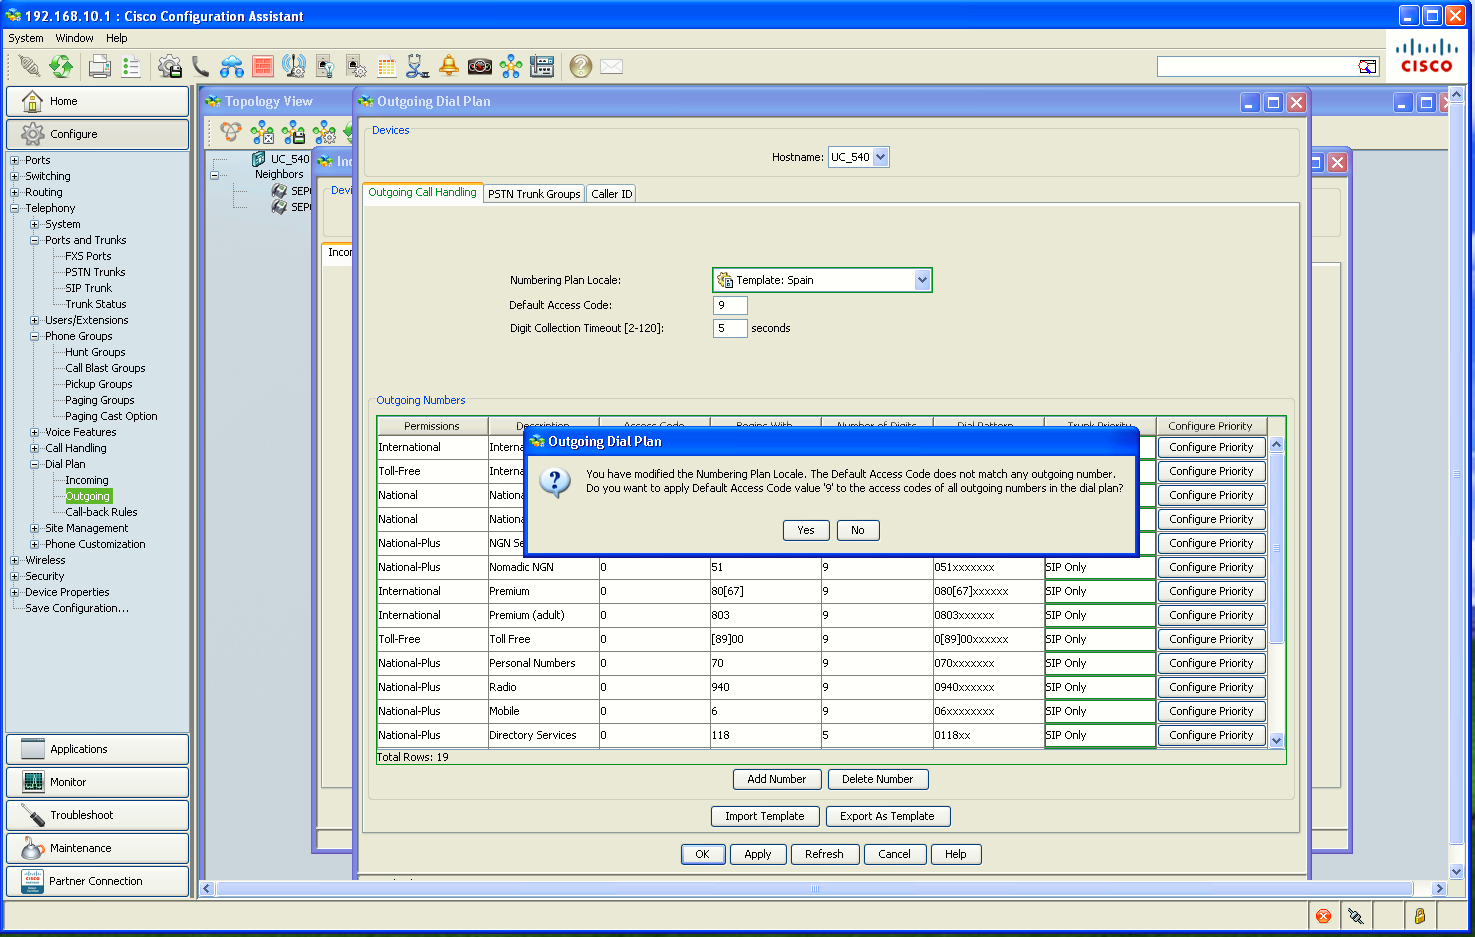Viewport: 1475px width, 937px height.
Task: Click the bell event notification icon
Action: (449, 66)
